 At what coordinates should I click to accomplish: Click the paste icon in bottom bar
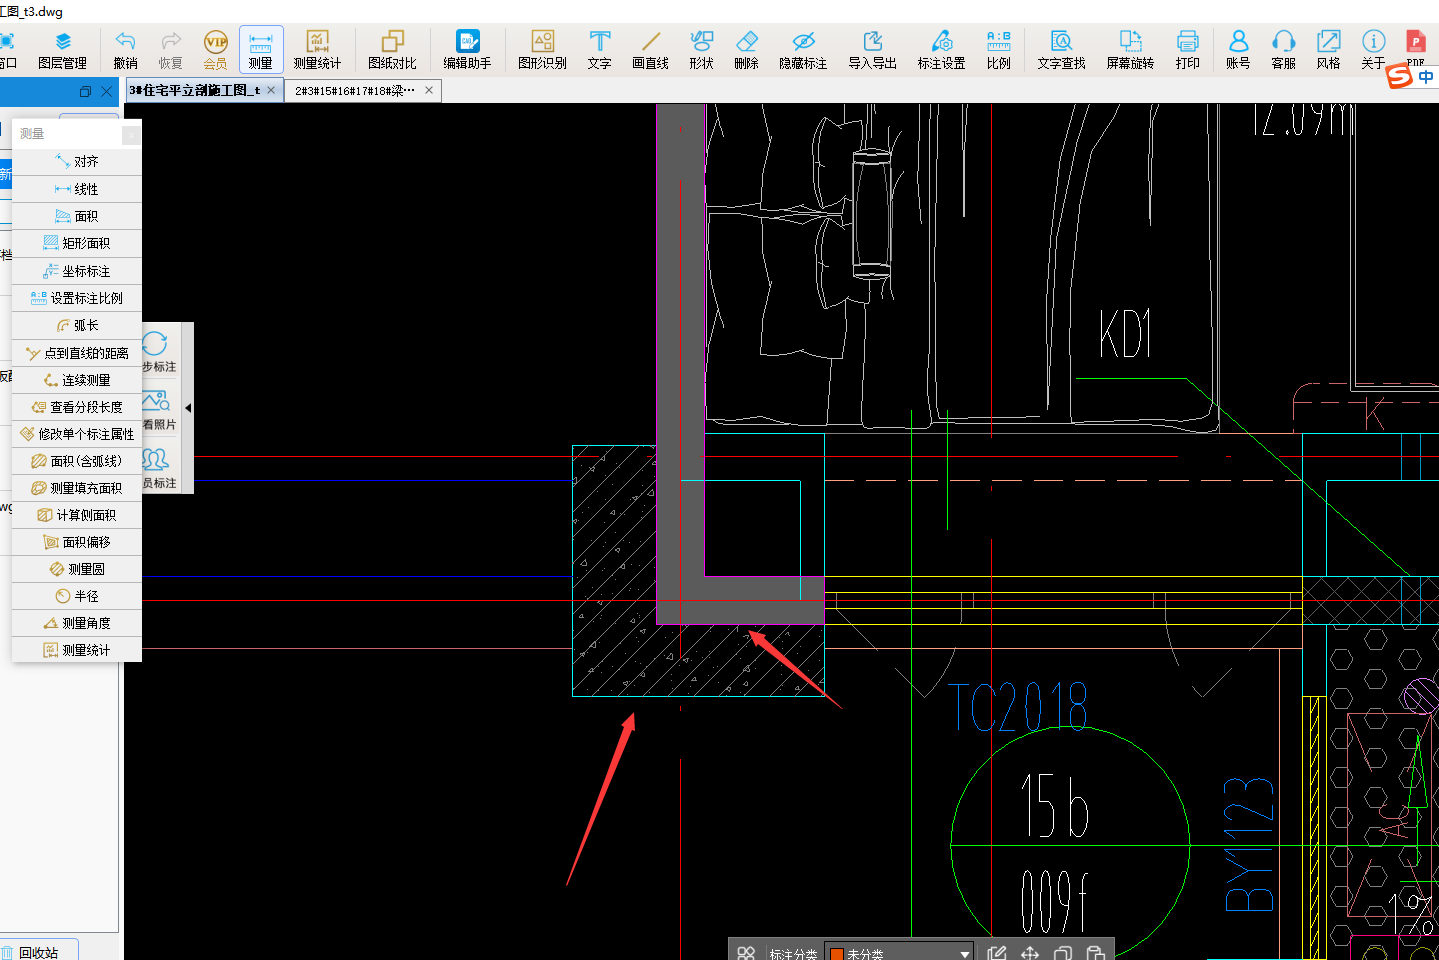pyautogui.click(x=1096, y=953)
